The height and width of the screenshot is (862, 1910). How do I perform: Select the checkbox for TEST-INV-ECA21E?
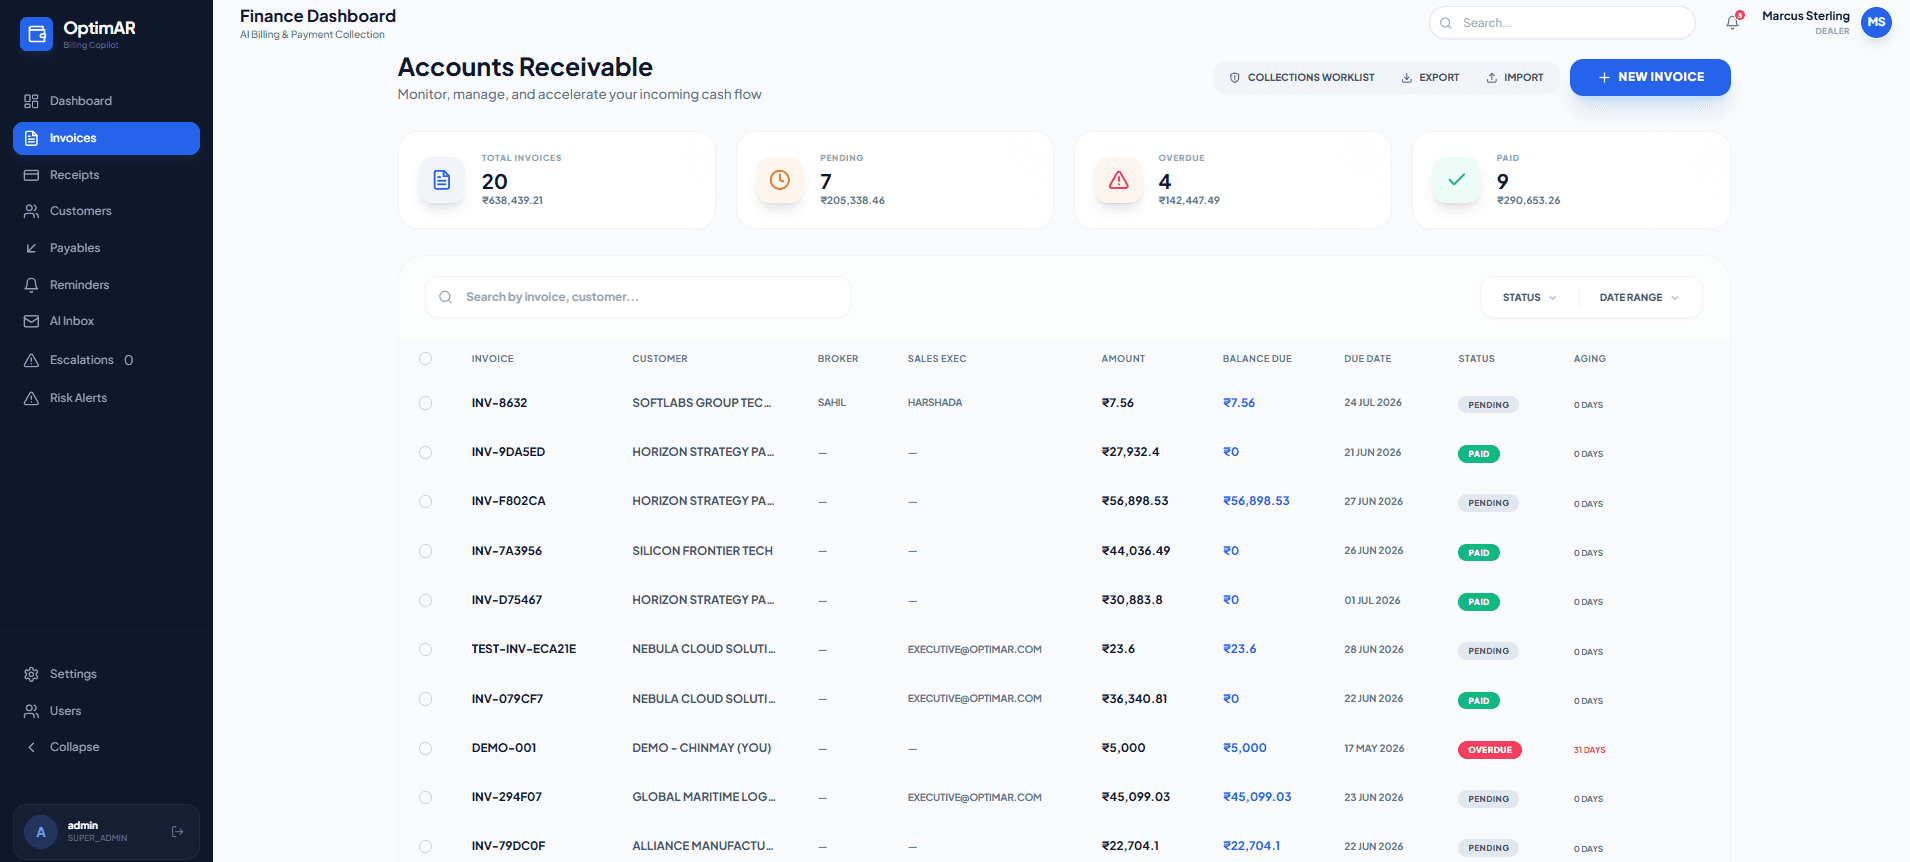click(426, 649)
